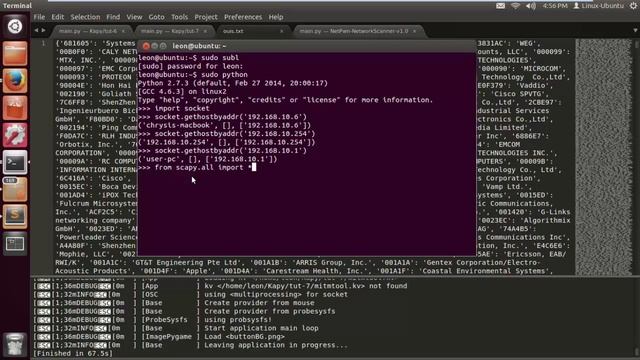Open the sound volume indicator
The image size is (640, 360).
click(x=531, y=6)
